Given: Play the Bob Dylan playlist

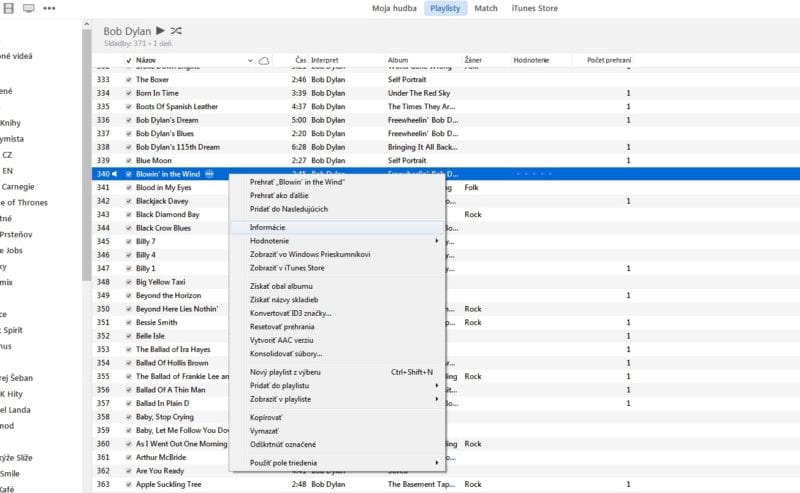Looking at the screenshot, I should click(x=160, y=31).
